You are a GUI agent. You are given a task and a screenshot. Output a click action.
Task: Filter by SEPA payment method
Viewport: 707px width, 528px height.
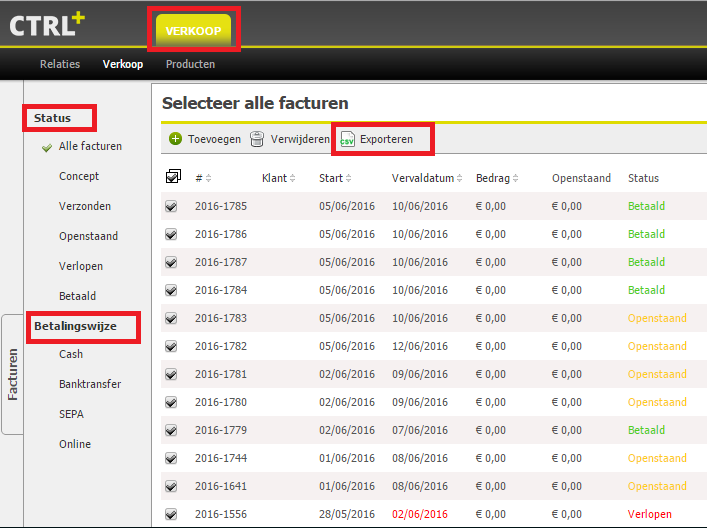pos(73,414)
